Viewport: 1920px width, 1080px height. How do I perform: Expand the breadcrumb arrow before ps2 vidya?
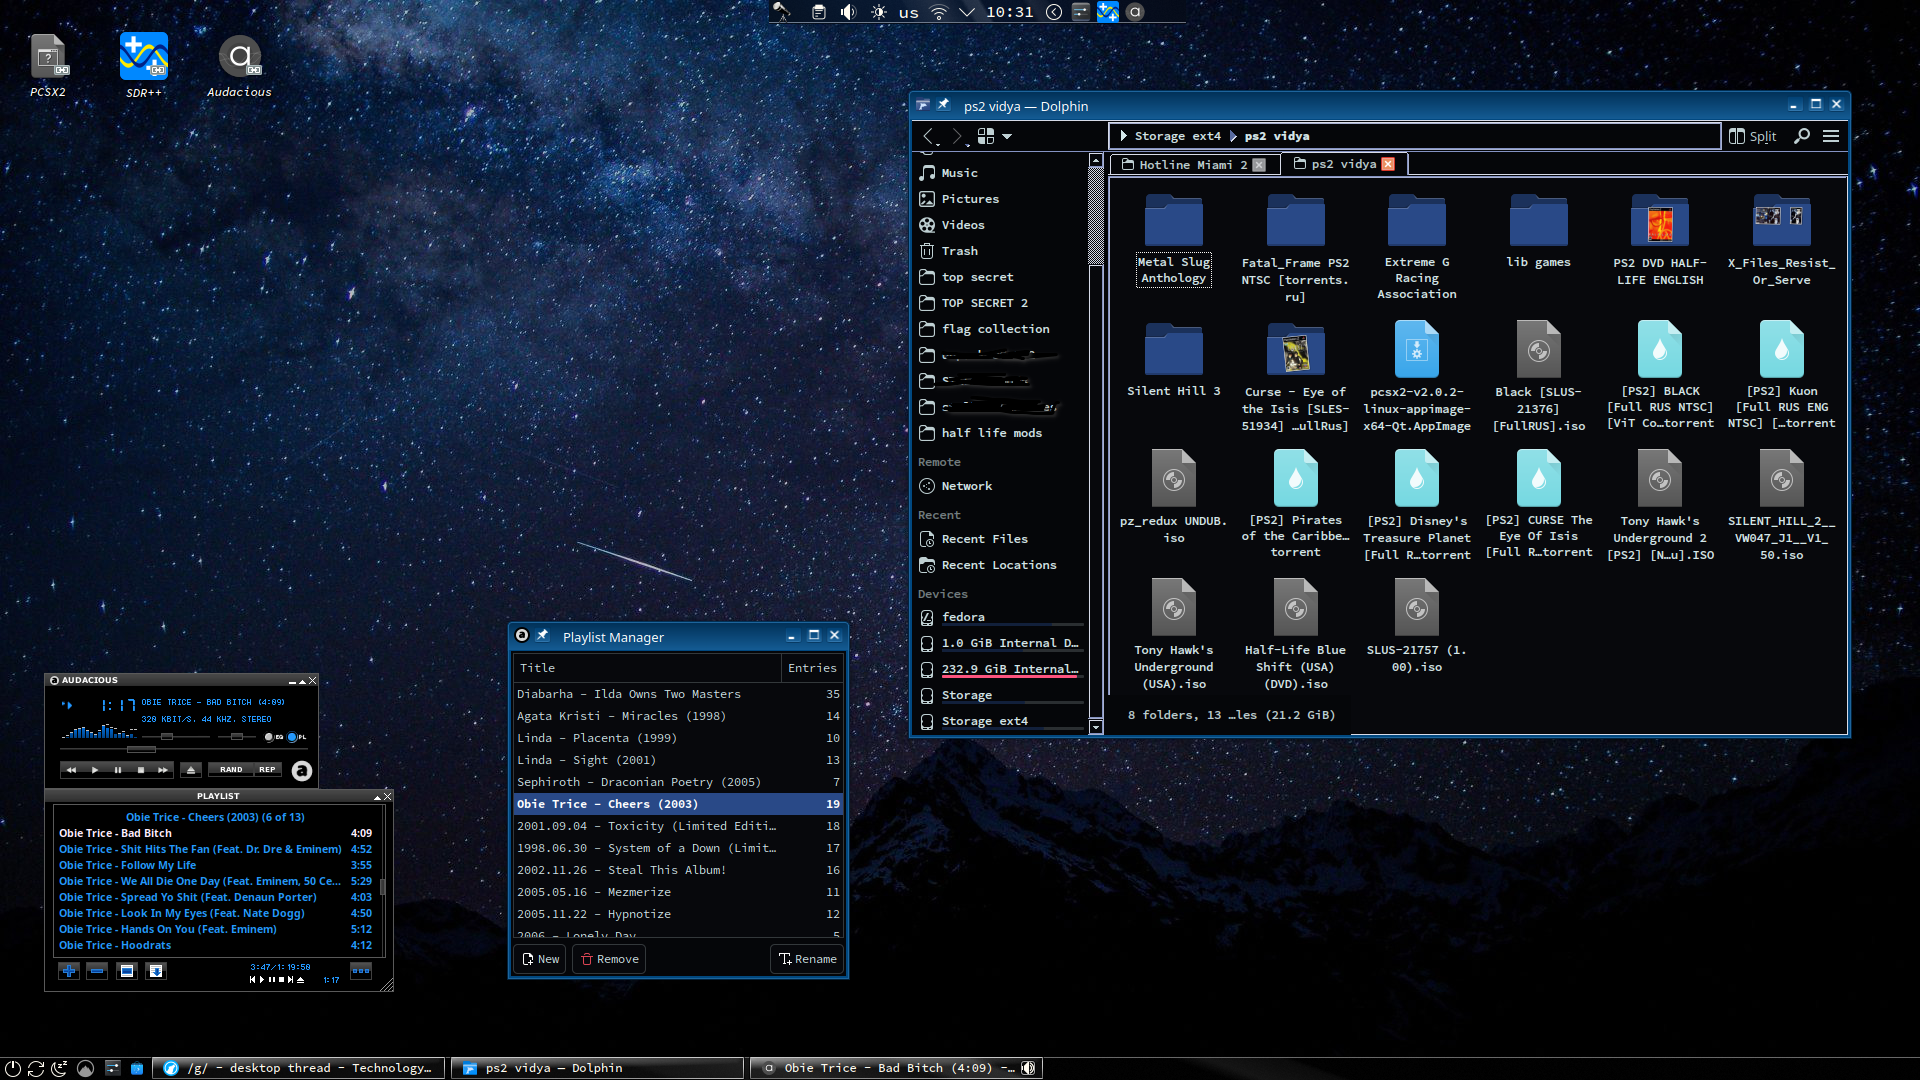tap(1233, 136)
